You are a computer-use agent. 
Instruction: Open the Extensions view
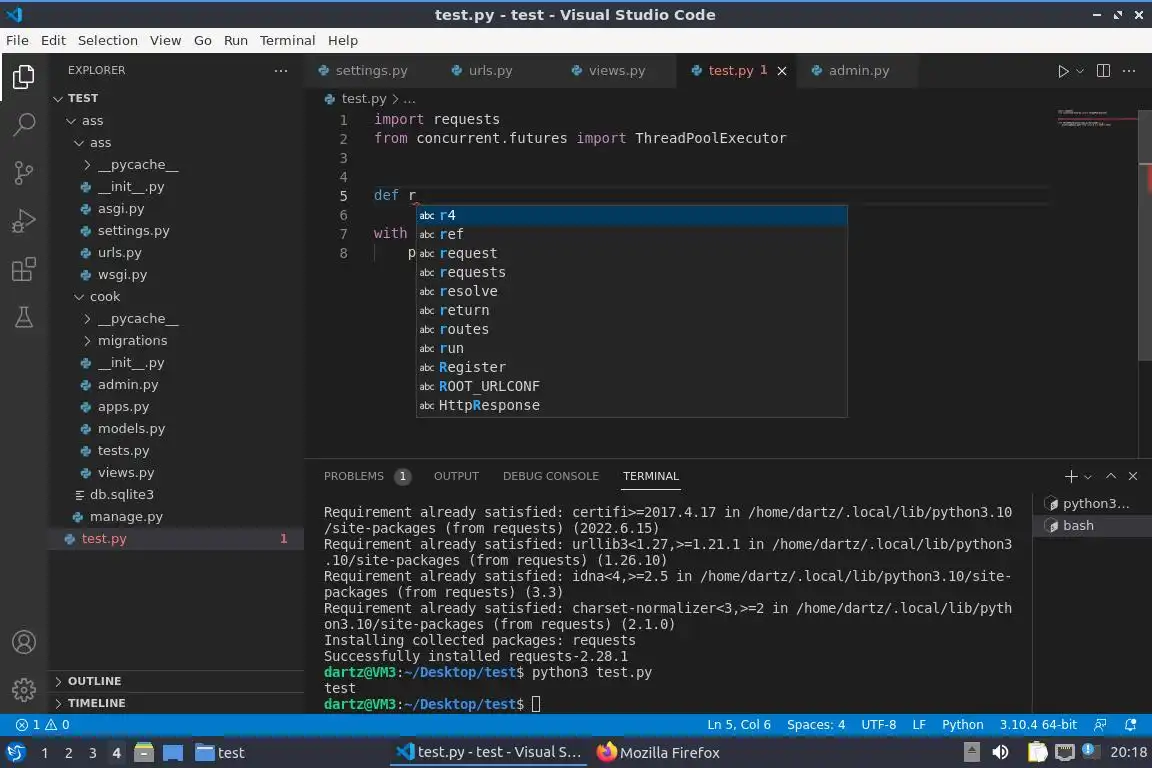click(24, 269)
